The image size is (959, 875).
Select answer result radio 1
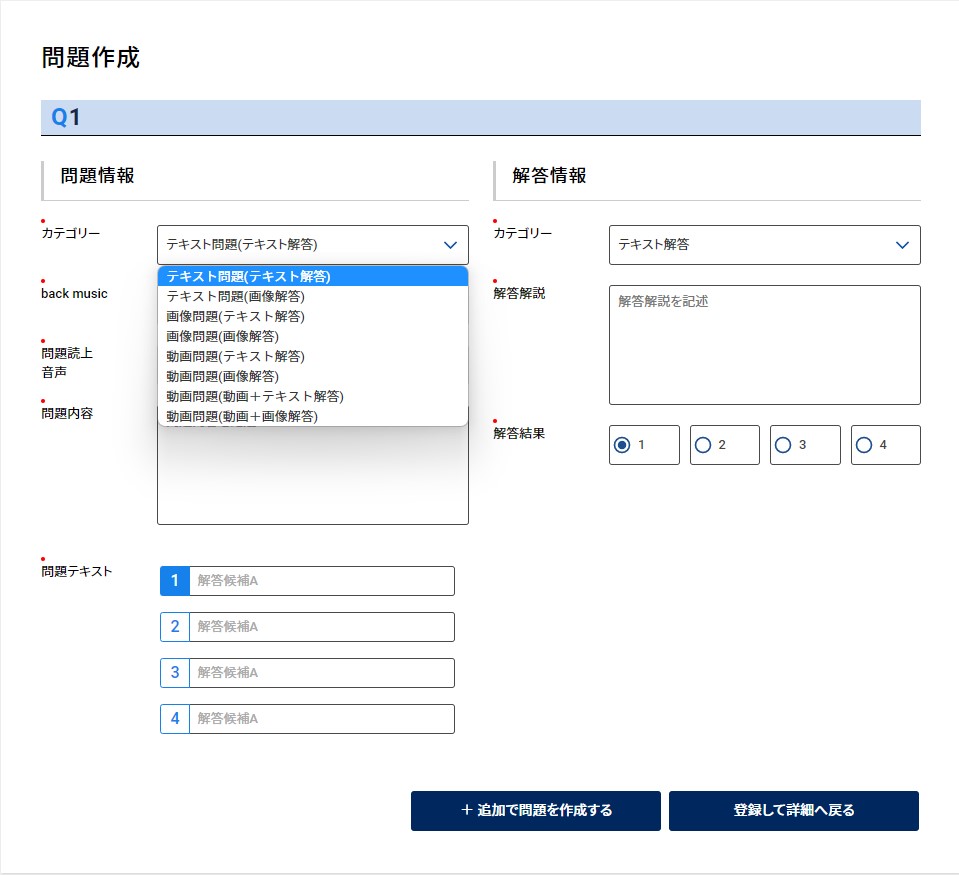(622, 445)
